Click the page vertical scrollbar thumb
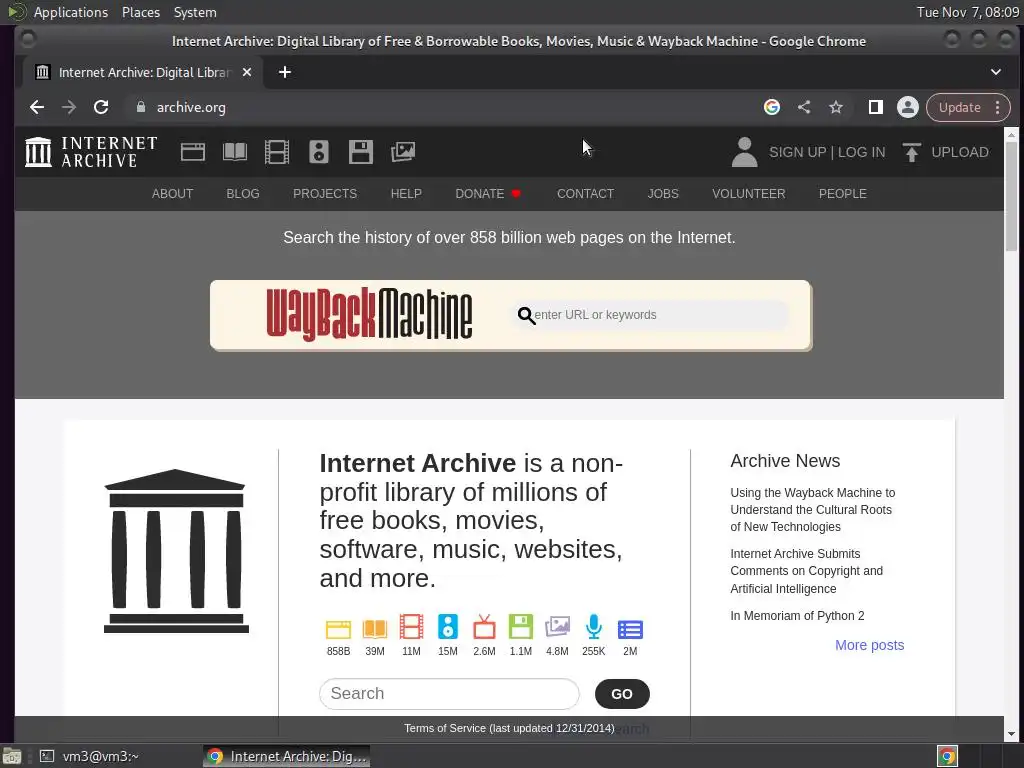 [x=1011, y=195]
